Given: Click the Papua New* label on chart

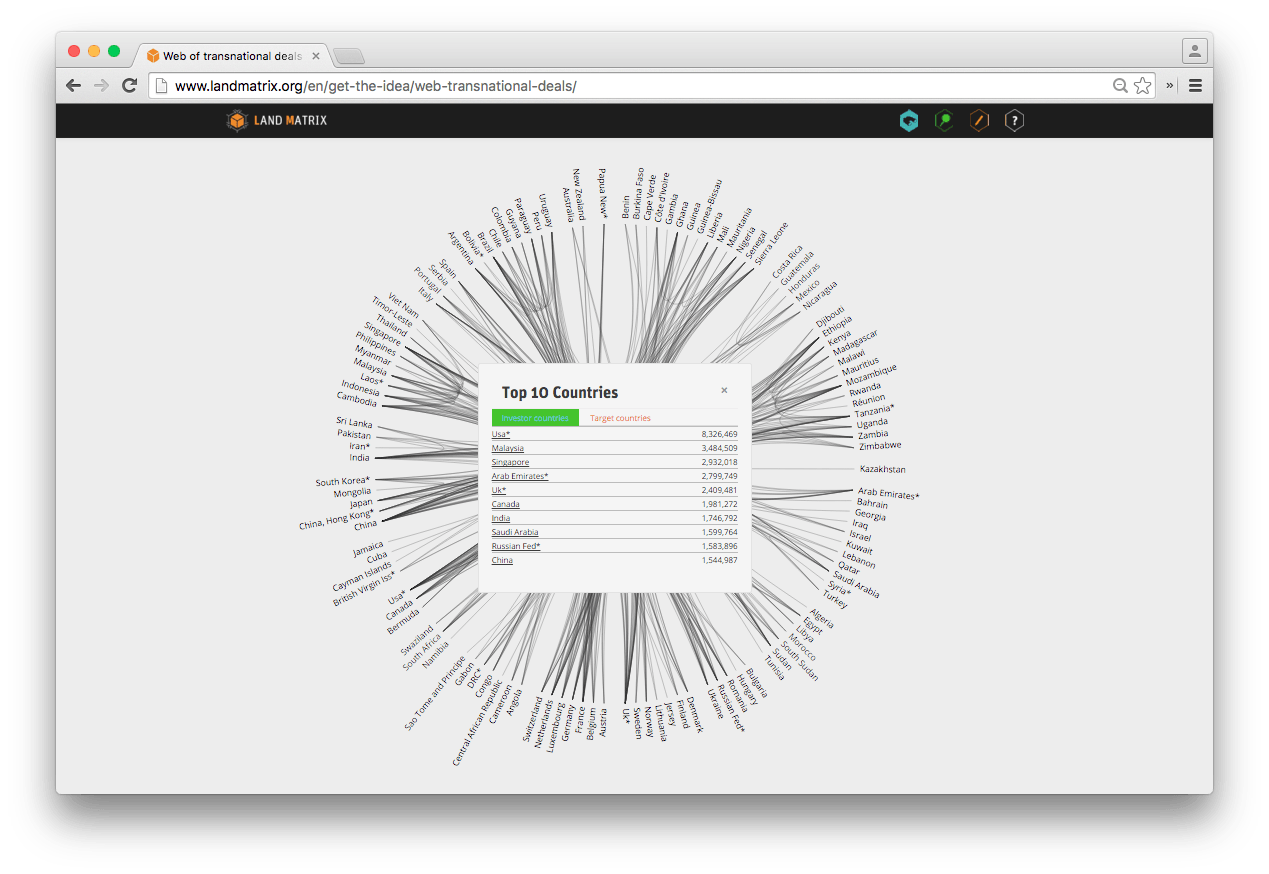Looking at the screenshot, I should (603, 192).
